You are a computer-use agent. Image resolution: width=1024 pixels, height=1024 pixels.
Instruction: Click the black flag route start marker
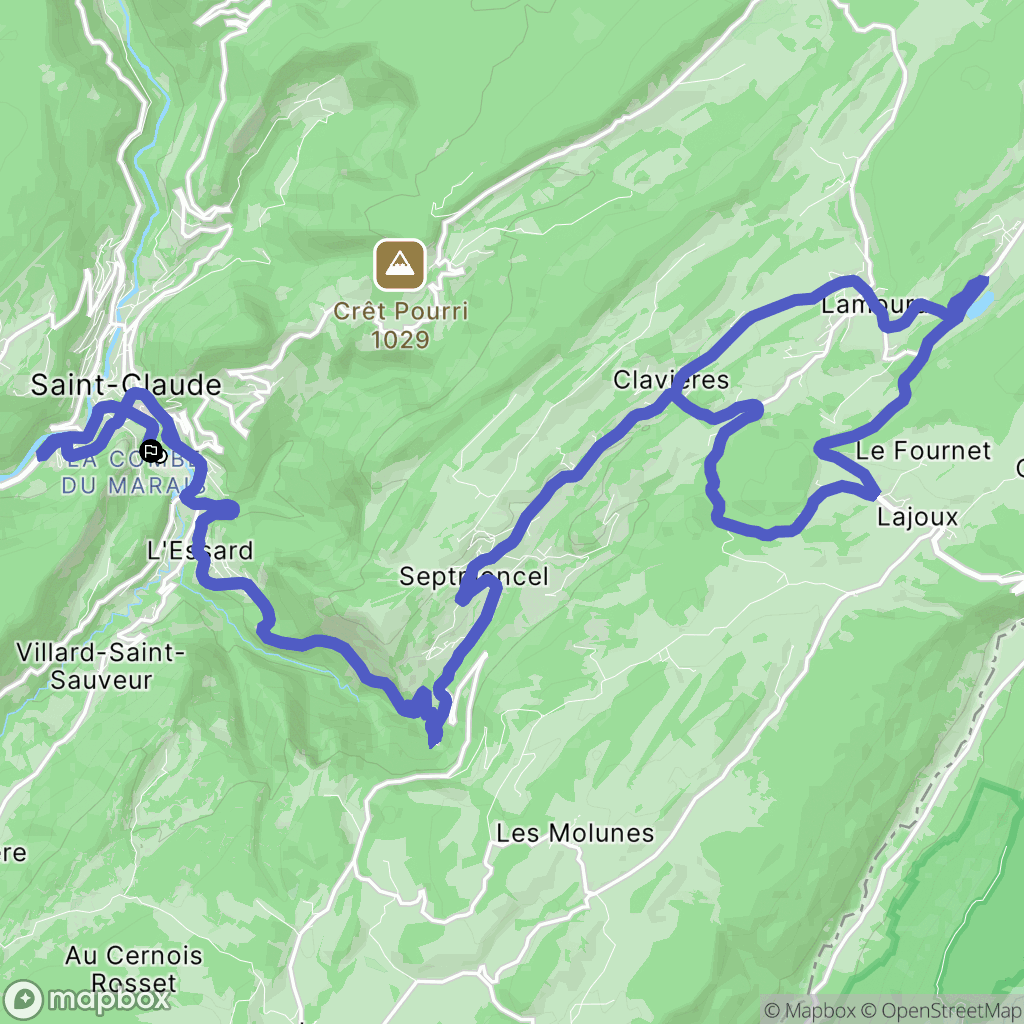[152, 451]
